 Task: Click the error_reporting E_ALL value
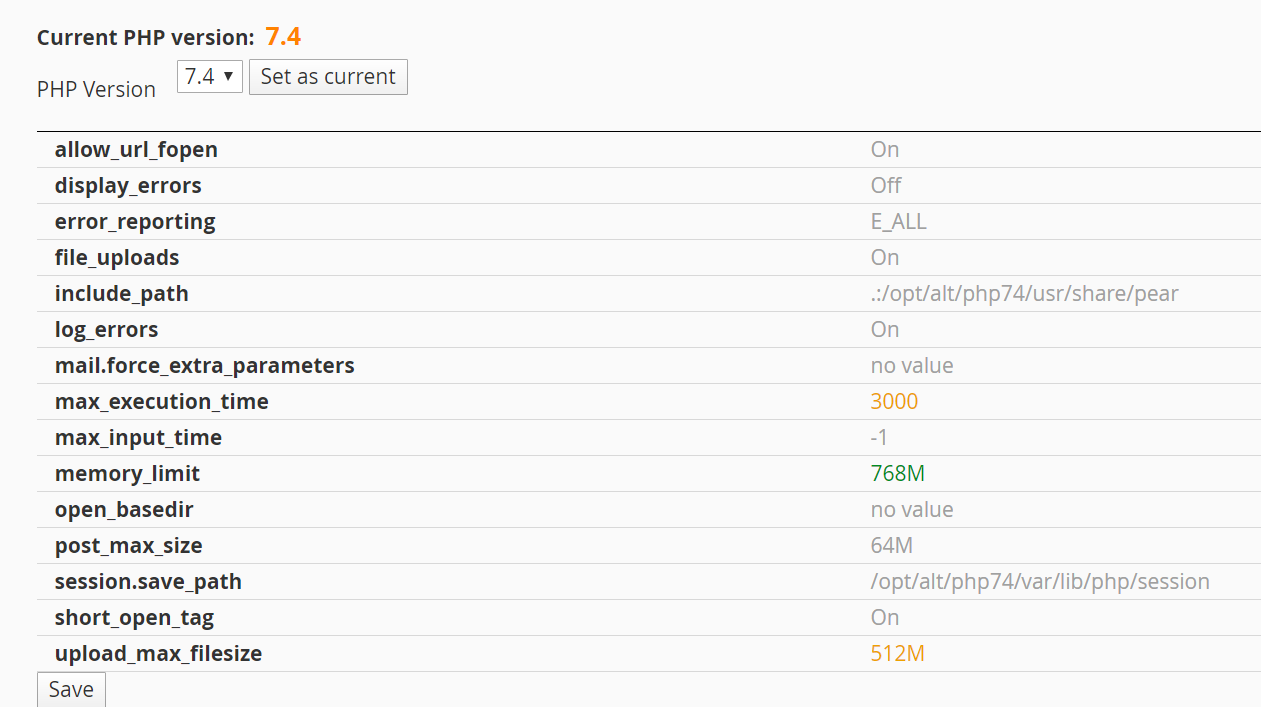click(898, 222)
